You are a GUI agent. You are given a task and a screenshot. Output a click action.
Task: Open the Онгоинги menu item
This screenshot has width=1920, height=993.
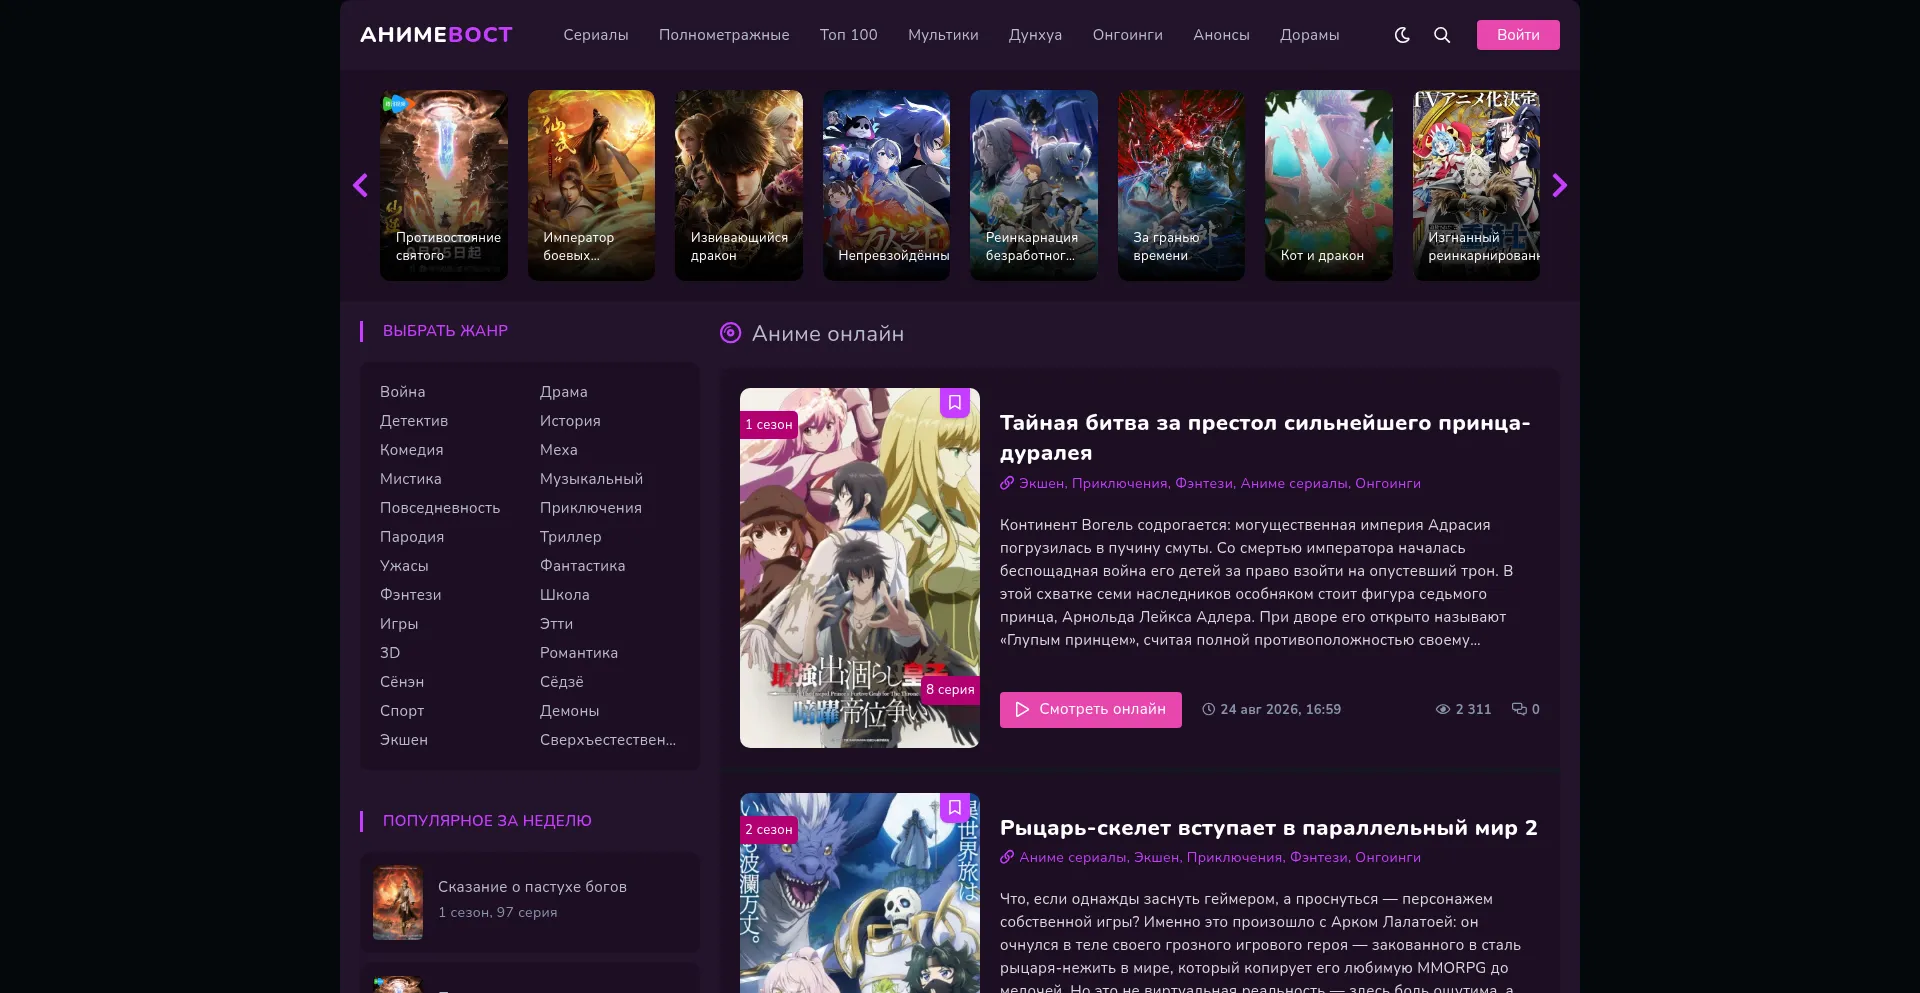(x=1128, y=35)
